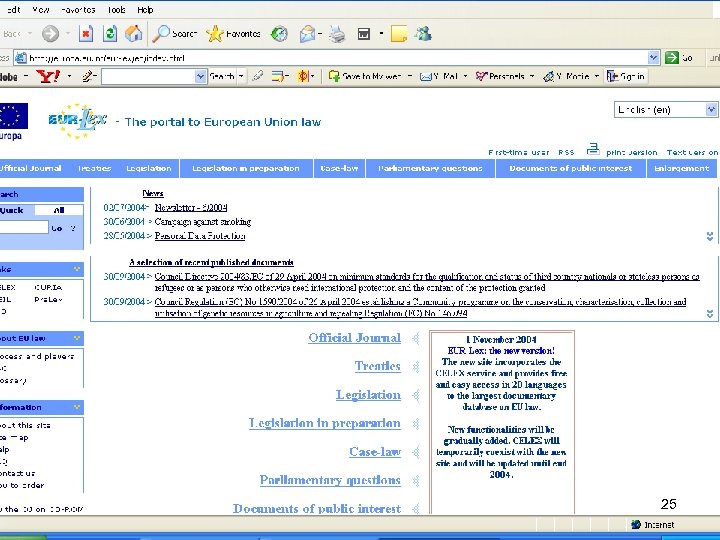Image resolution: width=720 pixels, height=540 pixels.
Task: Click the Internet zone in status bar
Action: (652, 524)
